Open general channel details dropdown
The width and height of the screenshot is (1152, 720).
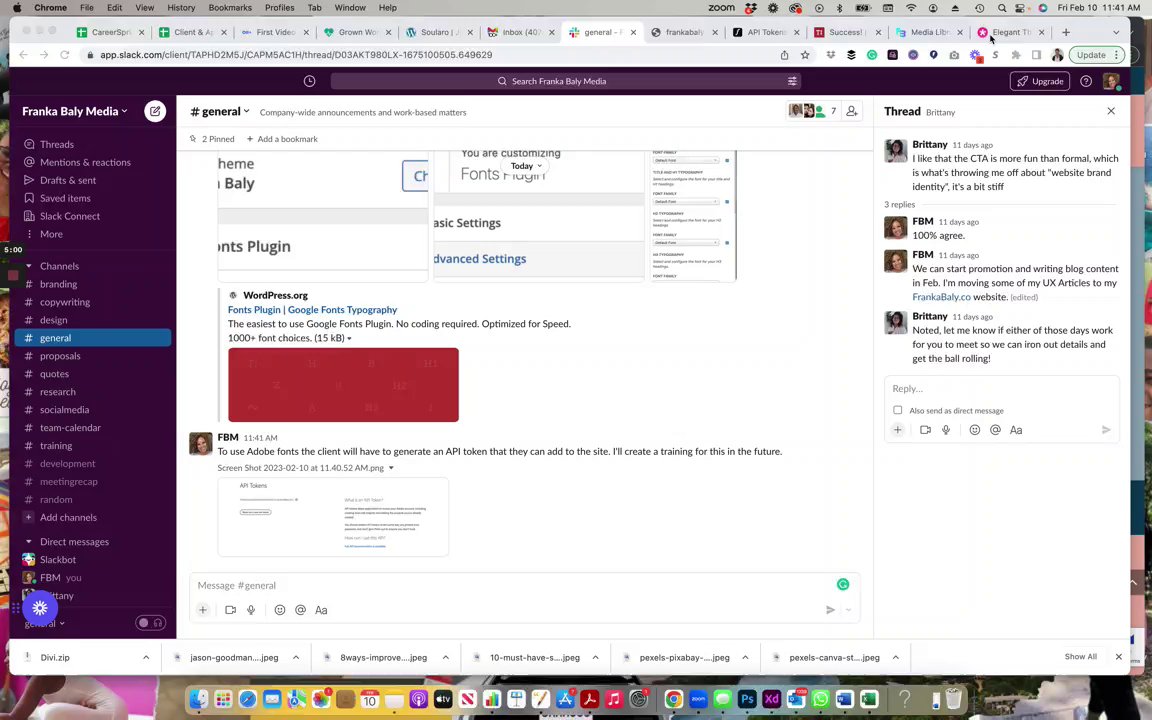(x=220, y=112)
